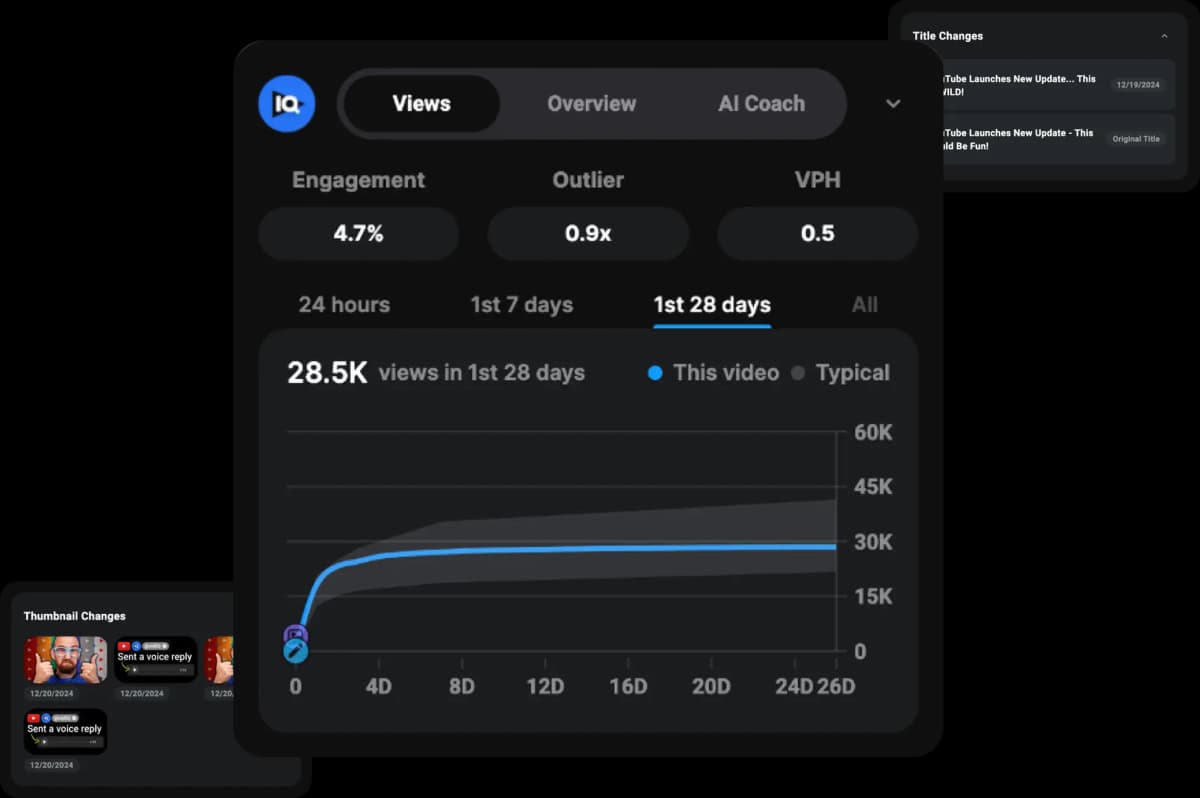Open the dropdown chevron next to AI Coach
Screen dimensions: 1200x798
pyautogui.click(x=892, y=103)
